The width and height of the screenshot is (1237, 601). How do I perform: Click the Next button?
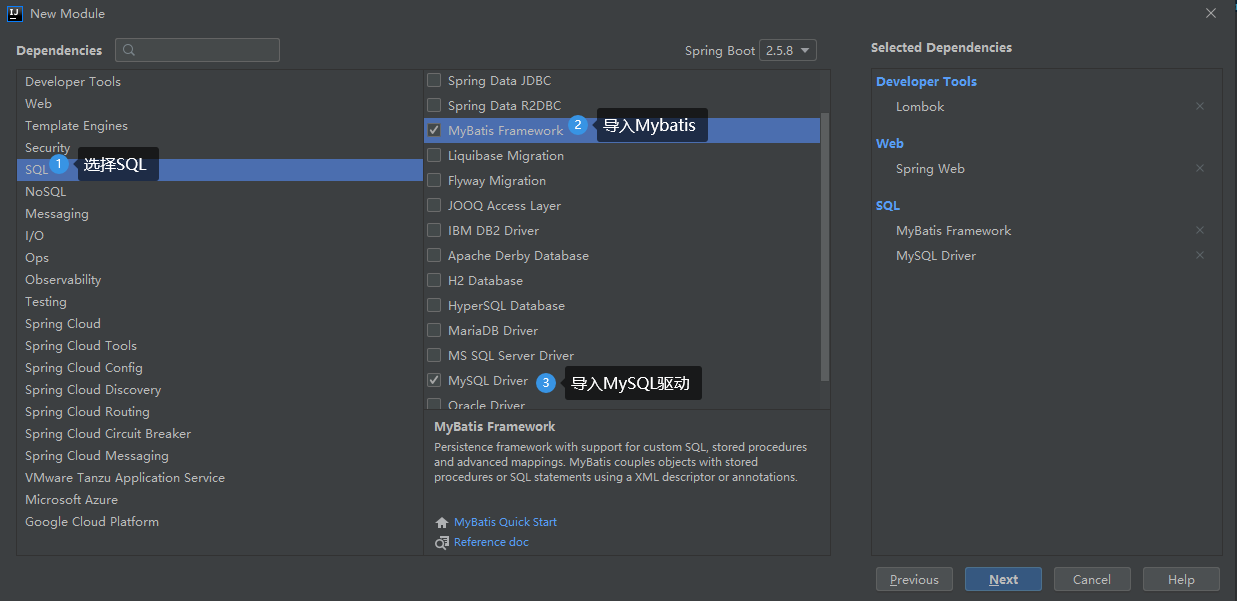1003,579
